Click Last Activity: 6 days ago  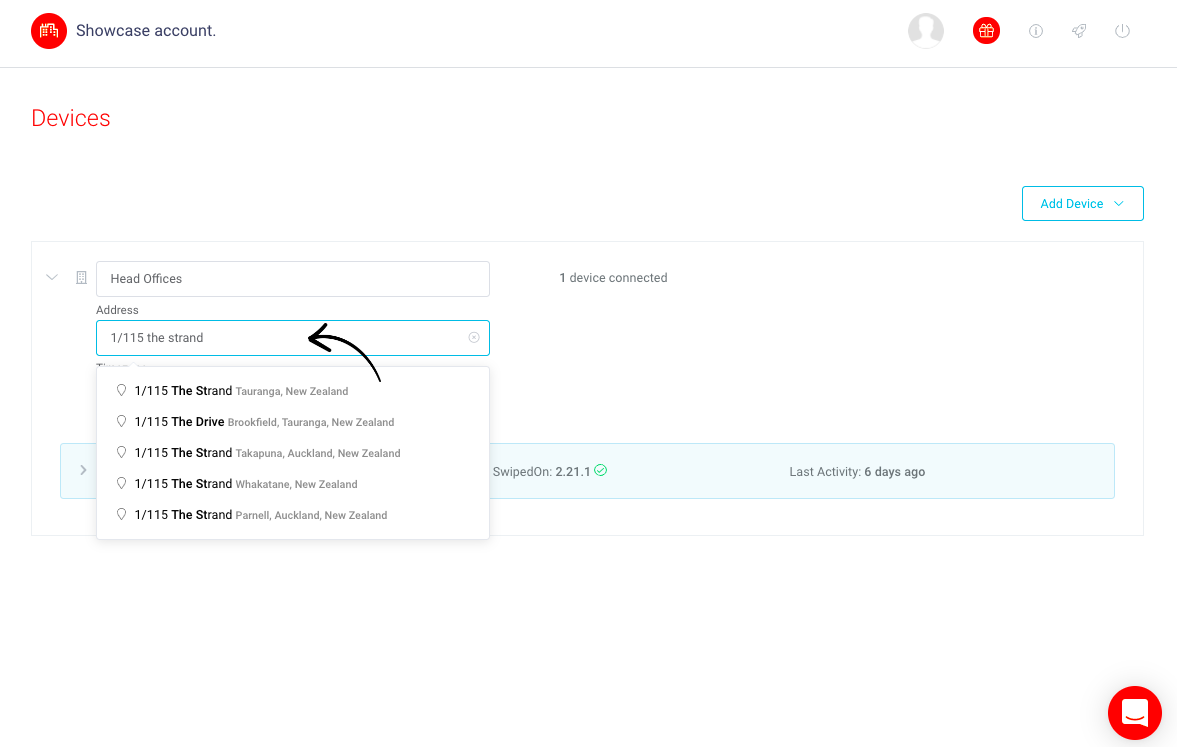pyautogui.click(x=857, y=471)
